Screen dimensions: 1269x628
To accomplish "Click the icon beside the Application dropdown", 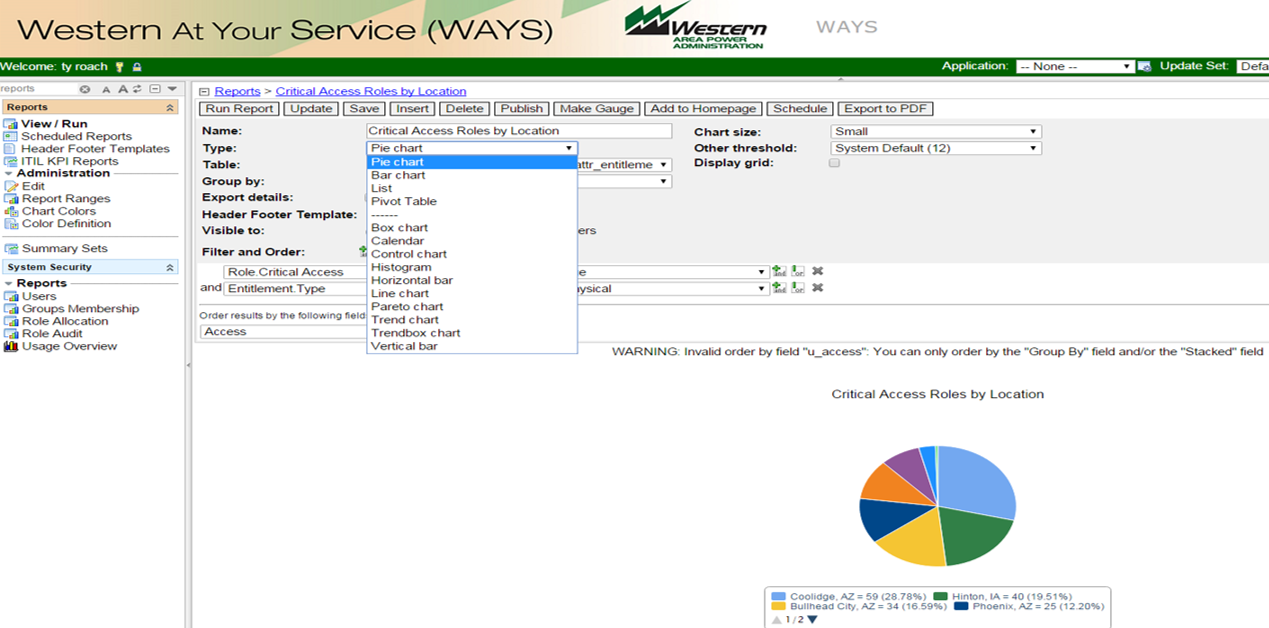I will click(x=1145, y=67).
